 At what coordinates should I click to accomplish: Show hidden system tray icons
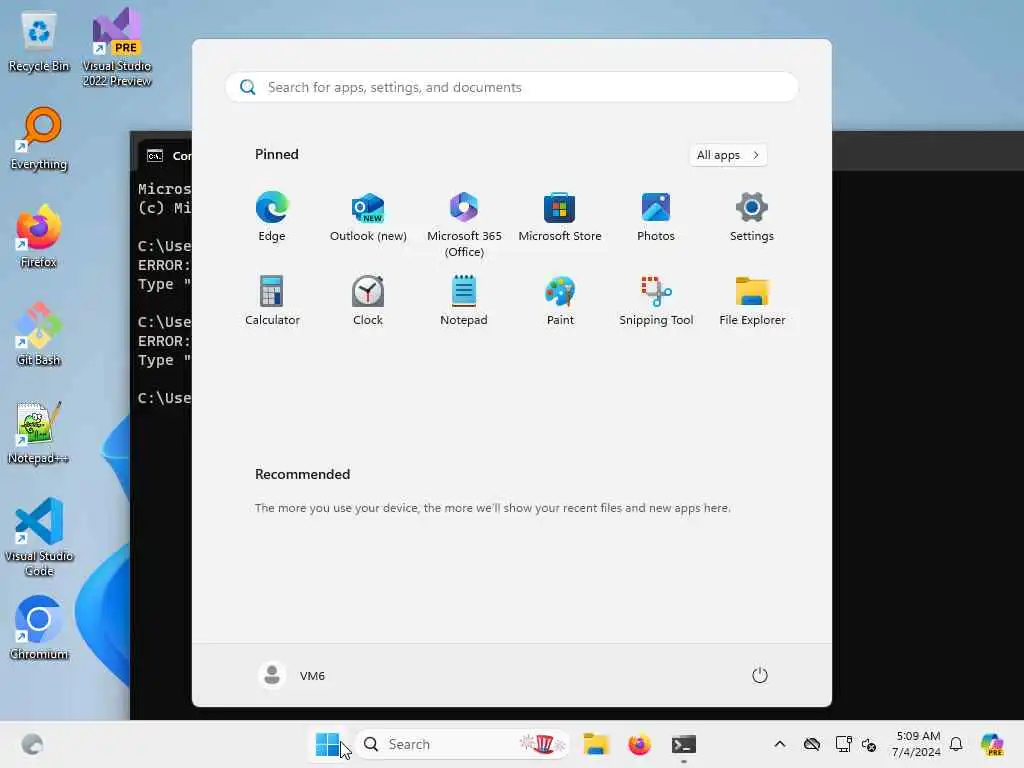click(780, 744)
